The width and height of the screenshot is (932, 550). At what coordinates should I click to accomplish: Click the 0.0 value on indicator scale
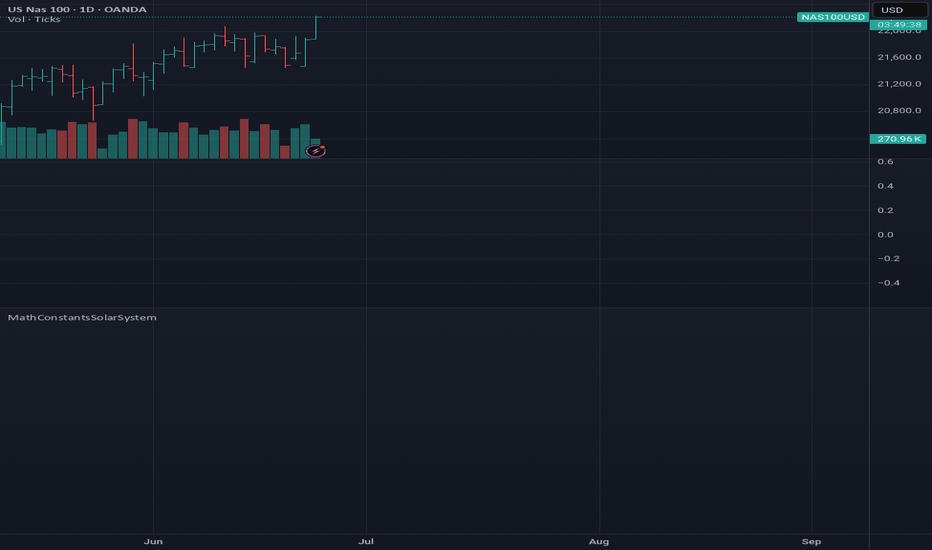(x=885, y=235)
